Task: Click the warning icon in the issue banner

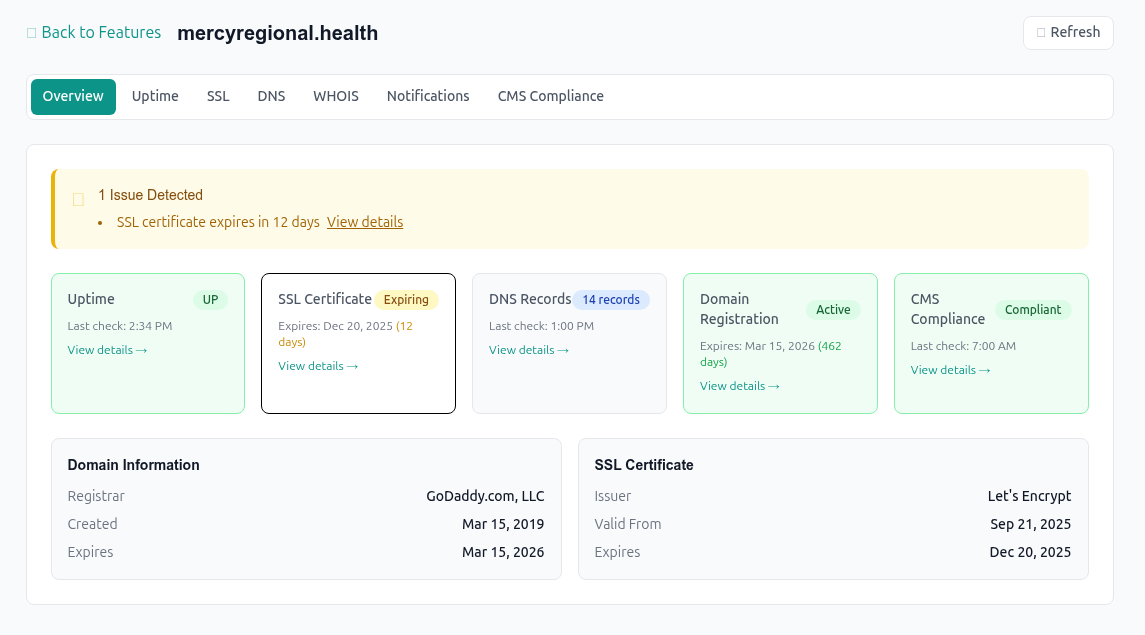Action: pos(77,199)
